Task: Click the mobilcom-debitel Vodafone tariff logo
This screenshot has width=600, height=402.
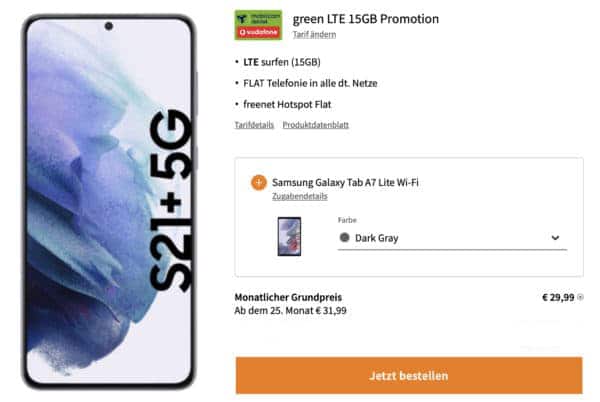Action: point(258,25)
